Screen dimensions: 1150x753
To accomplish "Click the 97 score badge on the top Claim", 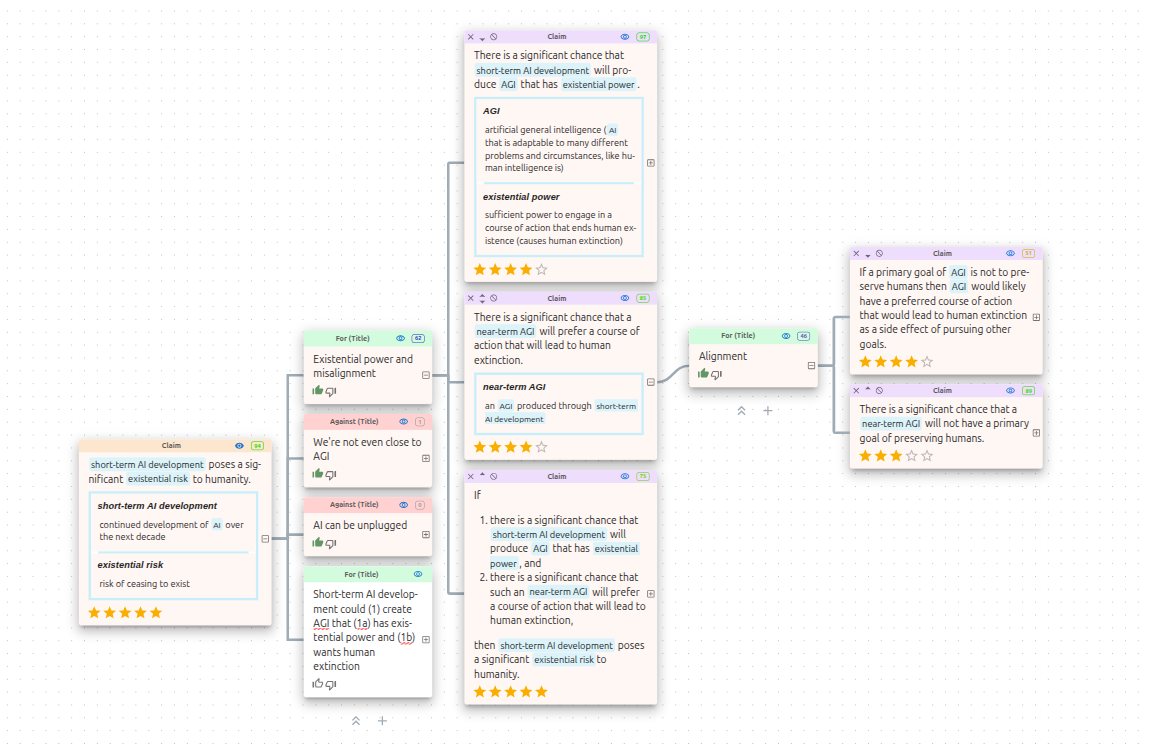I will point(643,37).
